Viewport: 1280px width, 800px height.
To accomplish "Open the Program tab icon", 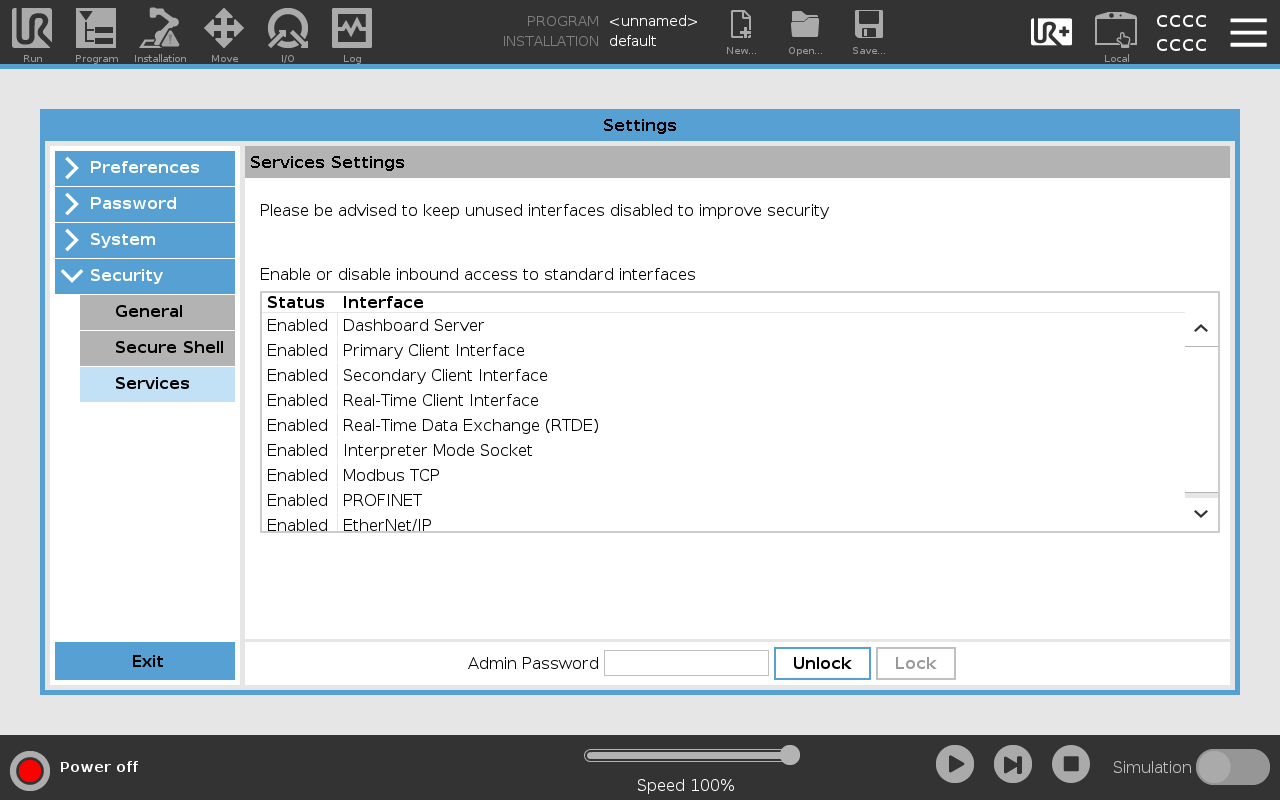I will (x=96, y=30).
